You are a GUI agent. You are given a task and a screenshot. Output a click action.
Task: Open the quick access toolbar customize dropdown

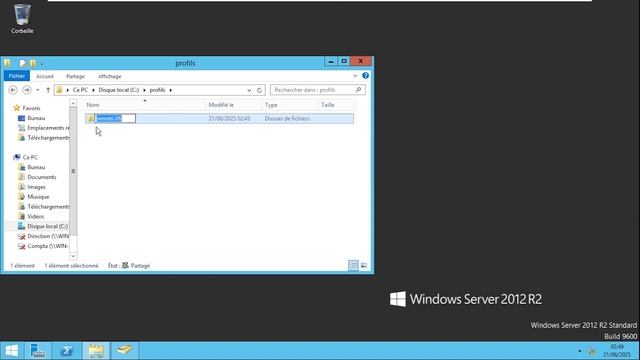coord(42,64)
